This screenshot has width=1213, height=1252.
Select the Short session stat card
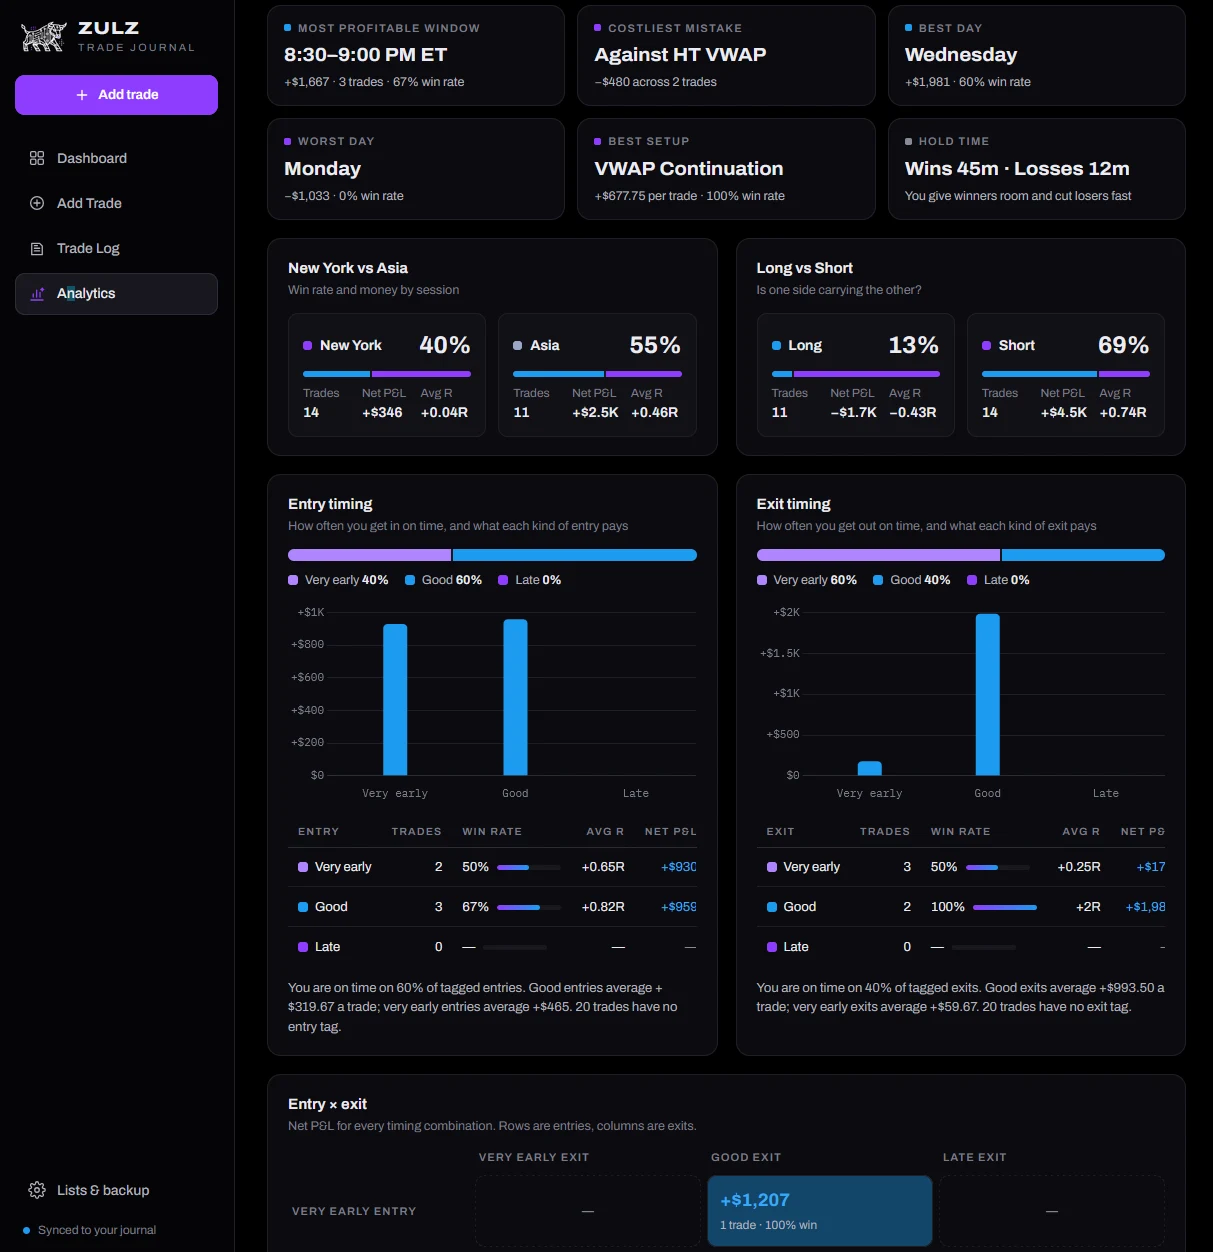tap(1066, 375)
